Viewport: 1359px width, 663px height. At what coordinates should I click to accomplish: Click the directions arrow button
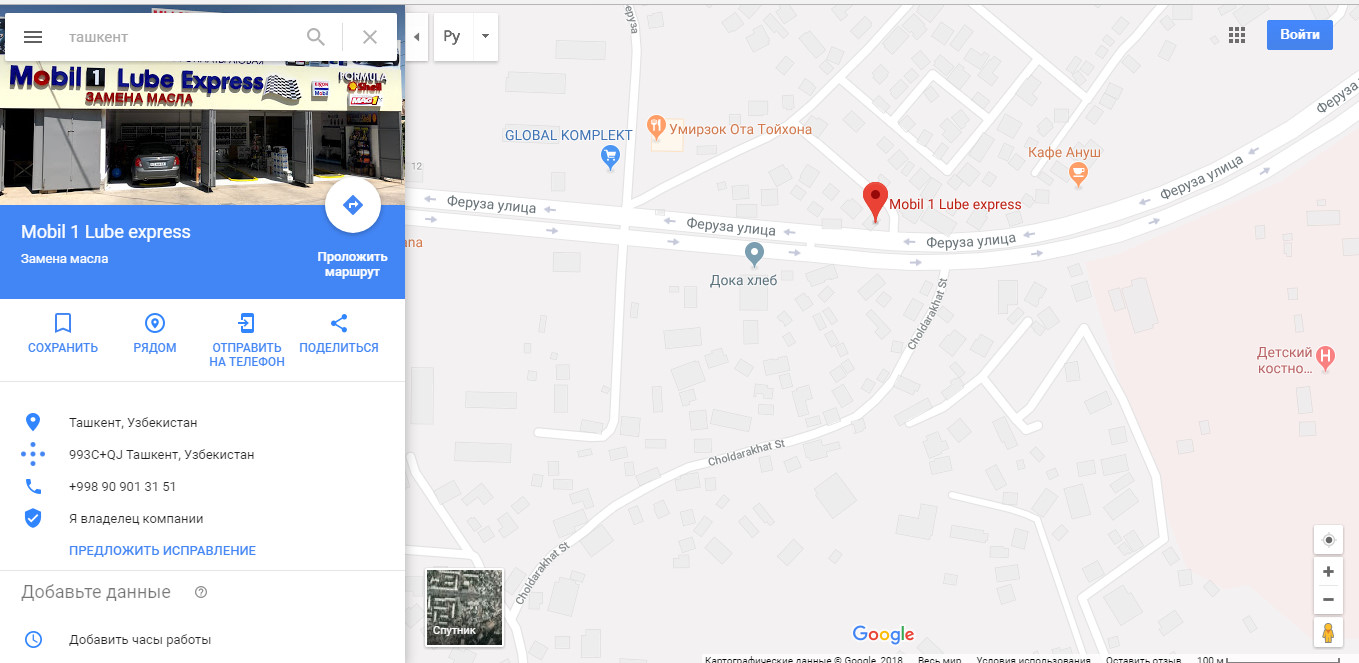pyautogui.click(x=352, y=205)
